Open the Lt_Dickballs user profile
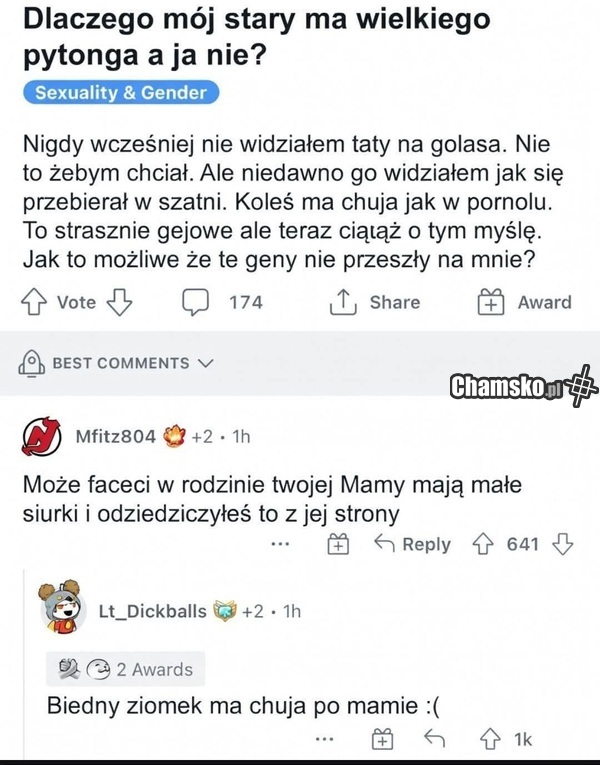 152,611
